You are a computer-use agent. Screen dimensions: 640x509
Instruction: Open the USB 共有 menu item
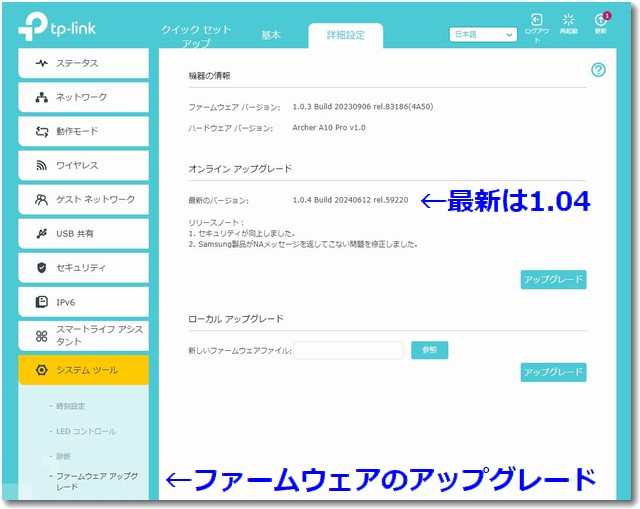click(83, 233)
